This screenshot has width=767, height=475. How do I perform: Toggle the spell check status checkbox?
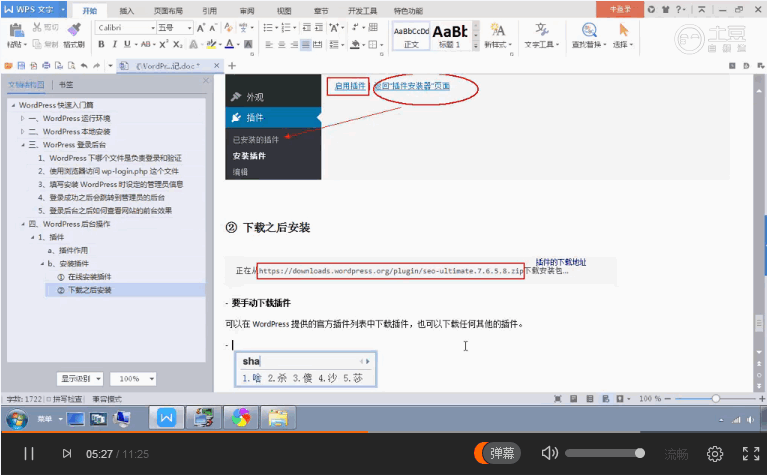pyautogui.click(x=48, y=399)
